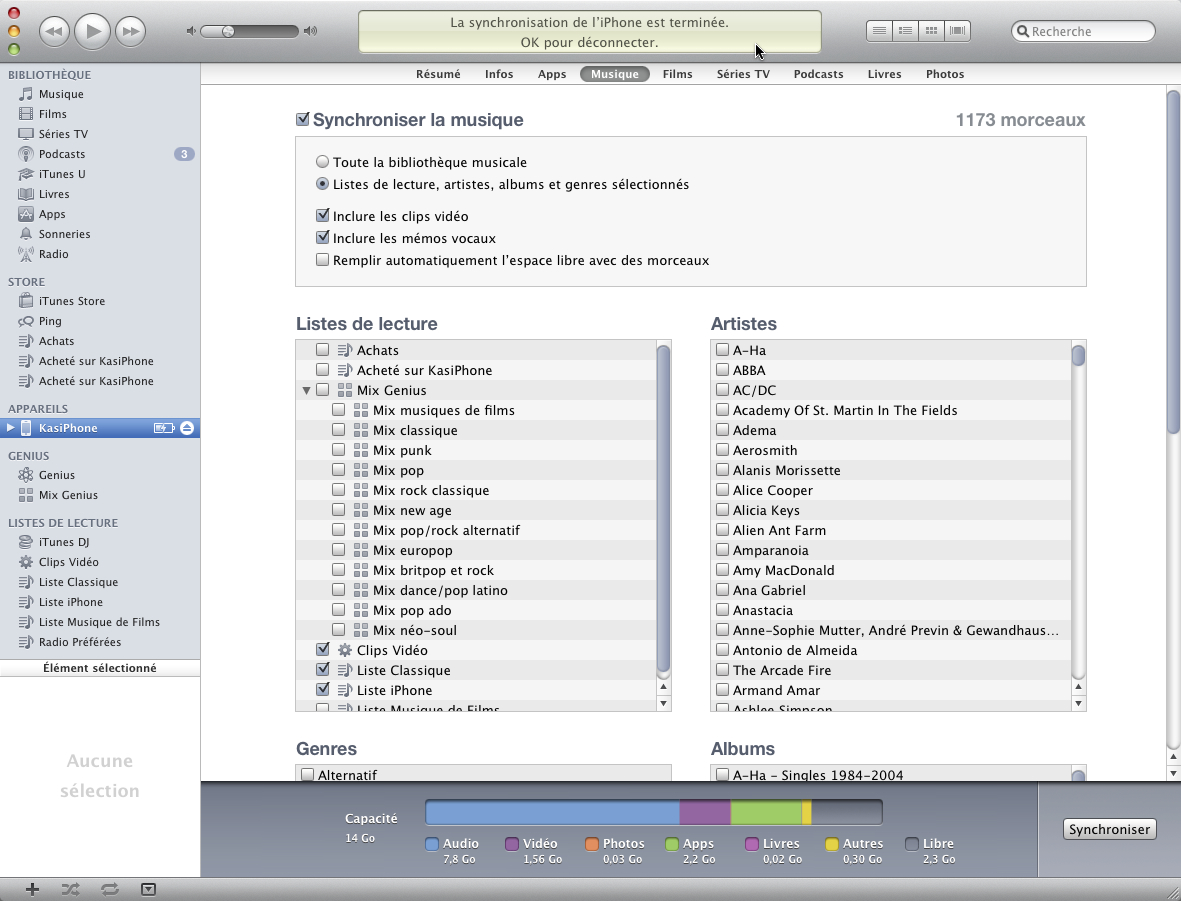The image size is (1181, 901).
Task: Skip forward to the next track
Action: click(131, 31)
